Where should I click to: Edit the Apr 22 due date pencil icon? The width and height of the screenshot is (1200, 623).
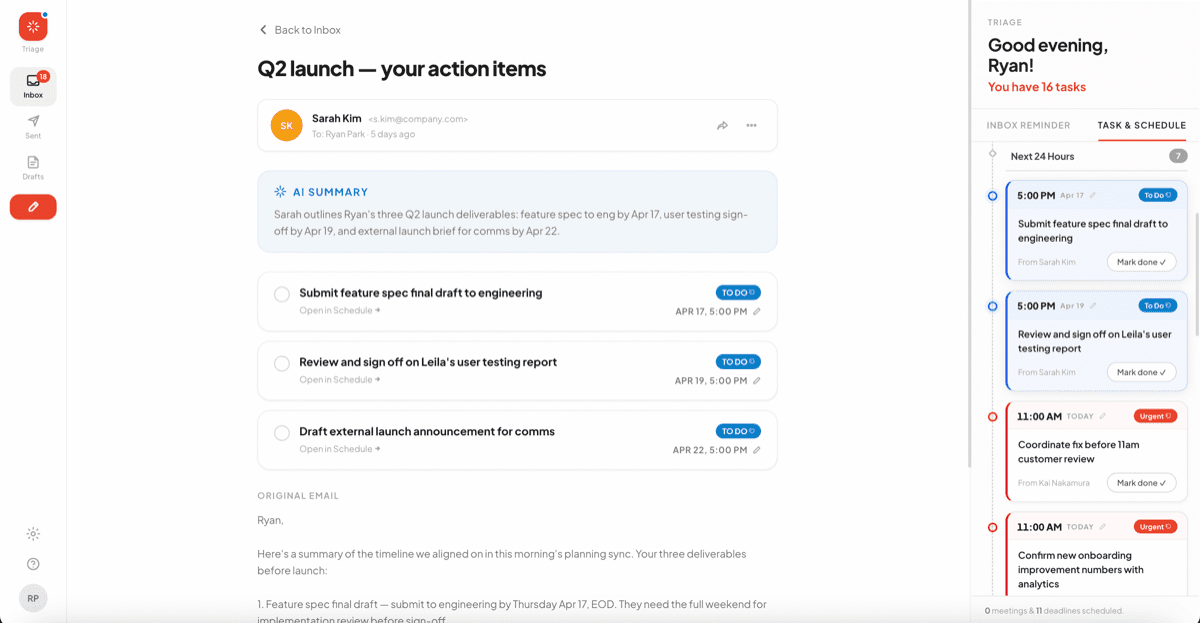757,450
